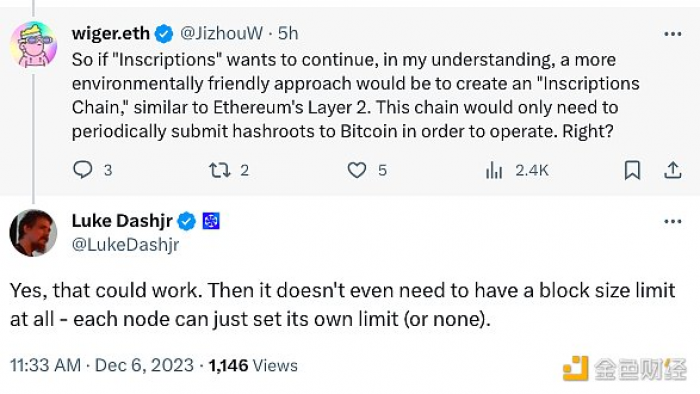Open the 11:33 AM · Dec 6, 2023 timestamp
700x394 pixels.
click(102, 365)
